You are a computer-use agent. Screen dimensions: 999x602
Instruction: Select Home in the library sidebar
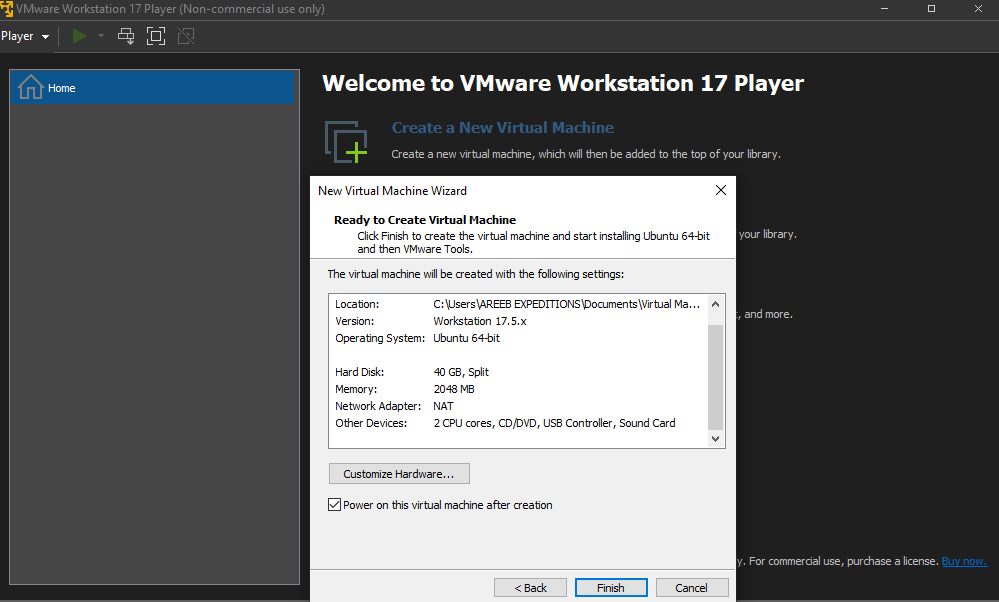pos(153,88)
